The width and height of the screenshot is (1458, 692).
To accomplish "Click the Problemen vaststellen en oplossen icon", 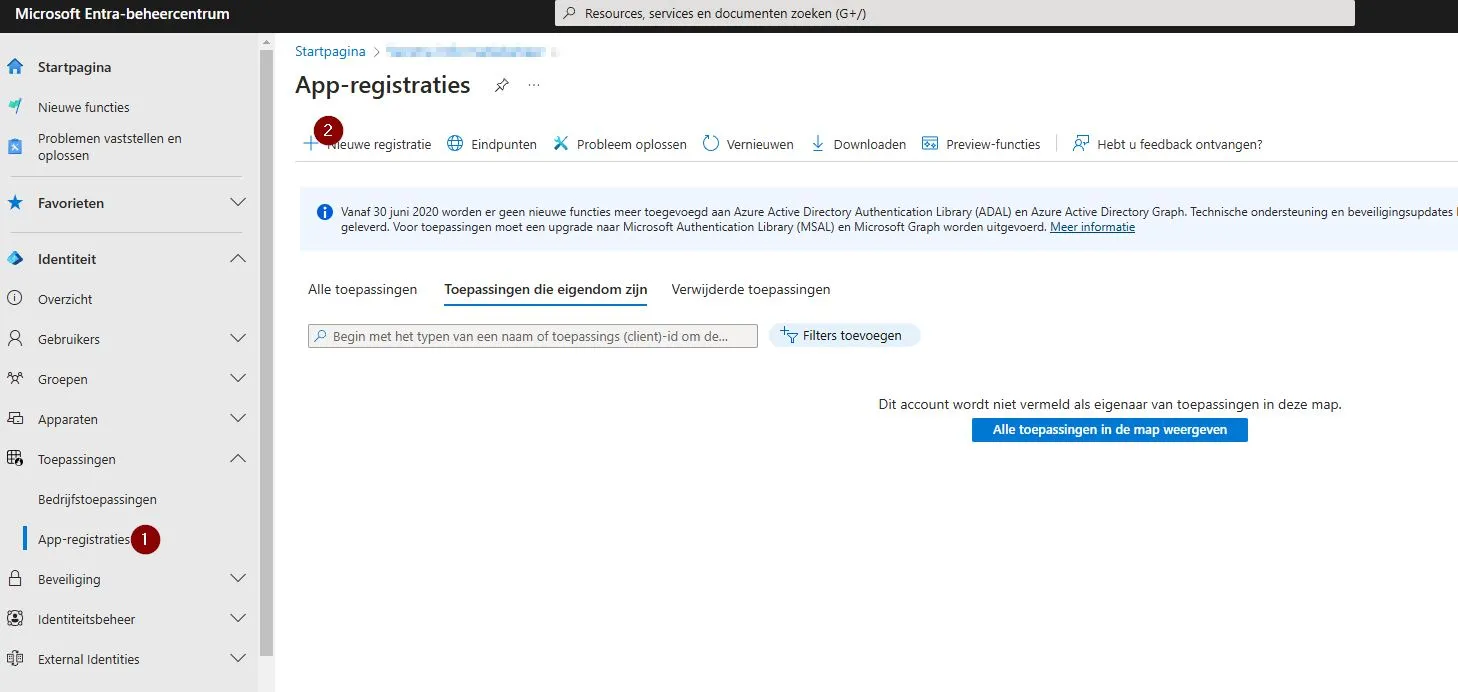I will point(15,147).
